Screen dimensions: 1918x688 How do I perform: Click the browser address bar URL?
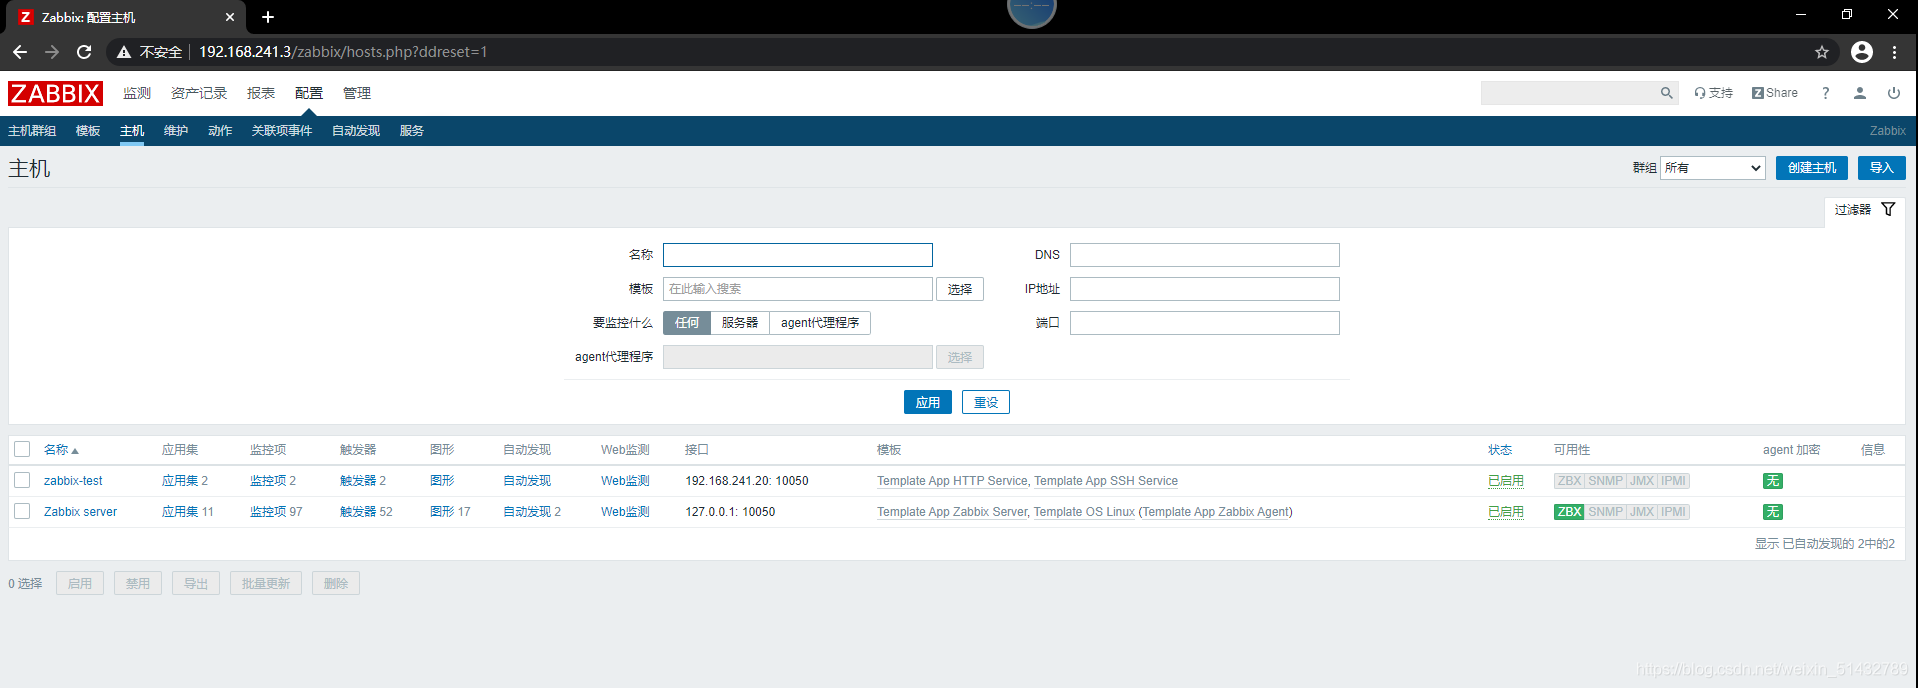343,52
